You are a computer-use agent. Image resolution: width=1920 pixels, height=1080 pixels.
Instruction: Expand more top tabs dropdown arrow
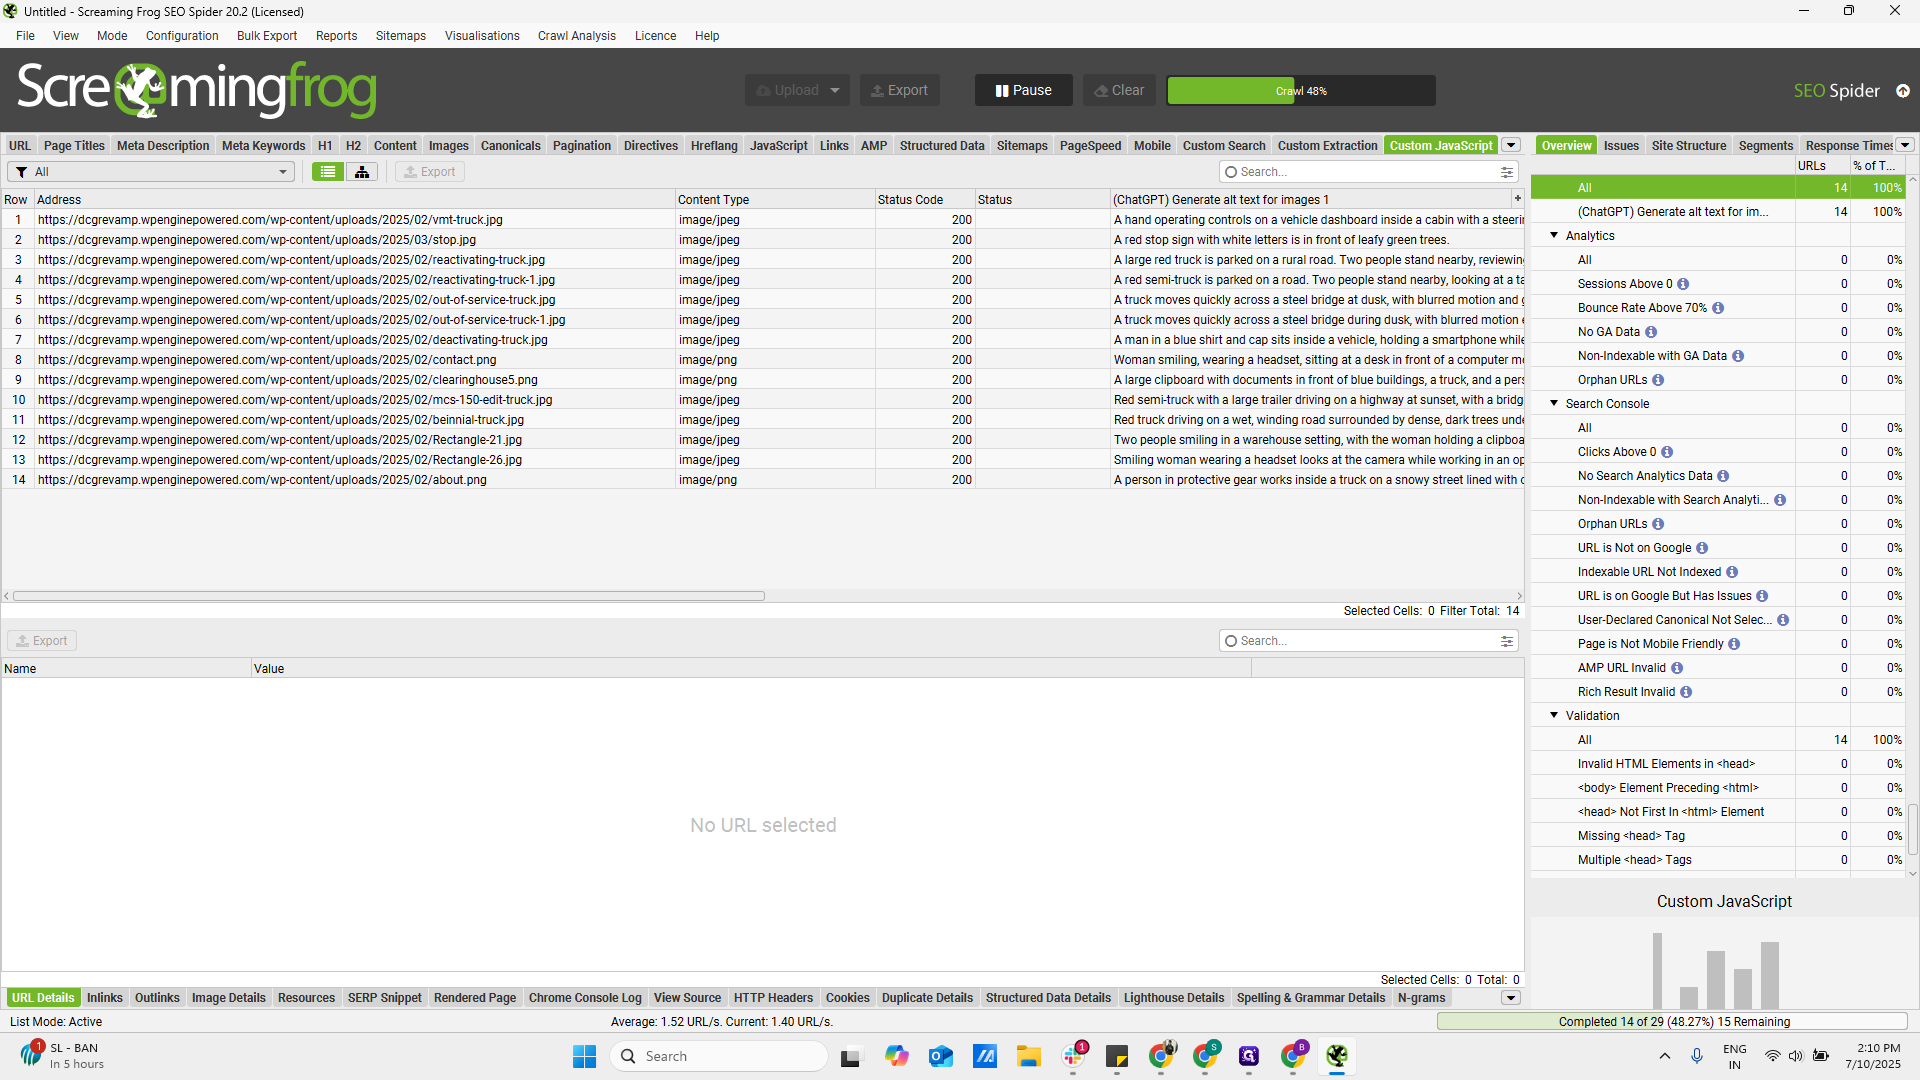coord(1511,146)
